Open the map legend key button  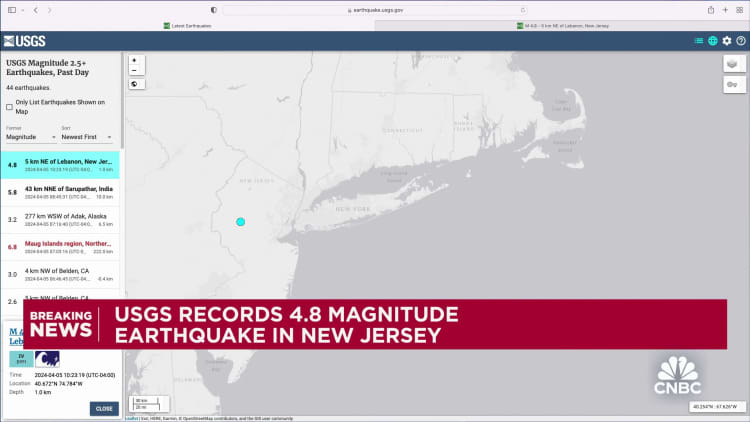[x=733, y=85]
